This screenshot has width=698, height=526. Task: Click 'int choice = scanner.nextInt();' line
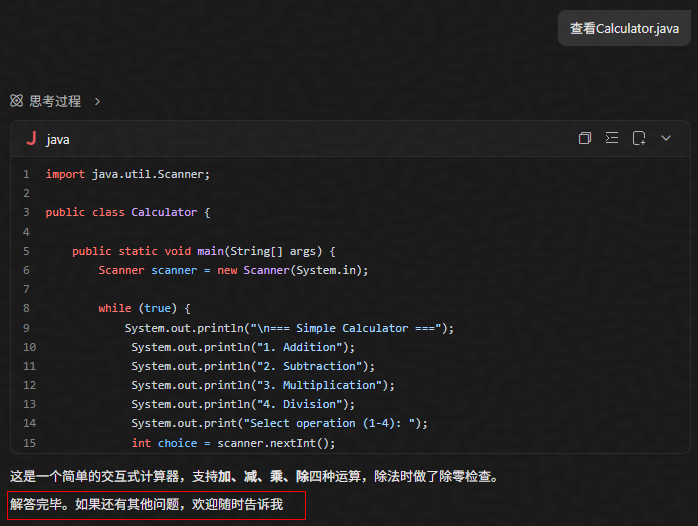coord(233,443)
